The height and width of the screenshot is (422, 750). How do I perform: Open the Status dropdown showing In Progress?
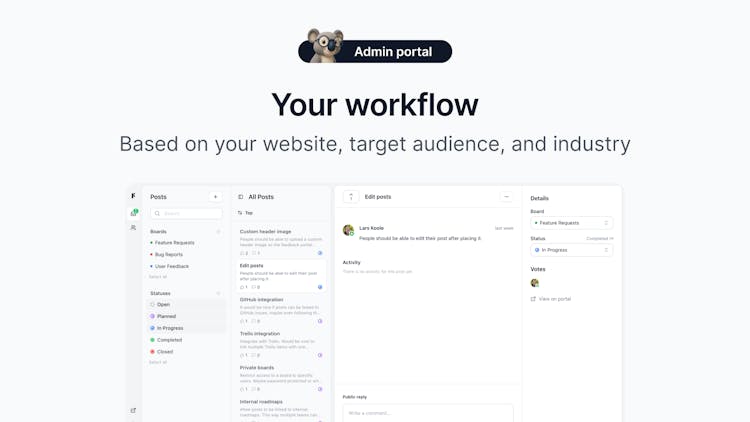[572, 250]
